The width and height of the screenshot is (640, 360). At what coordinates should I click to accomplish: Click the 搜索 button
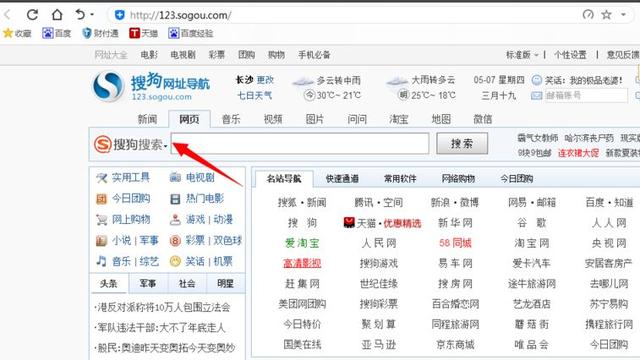click(462, 143)
